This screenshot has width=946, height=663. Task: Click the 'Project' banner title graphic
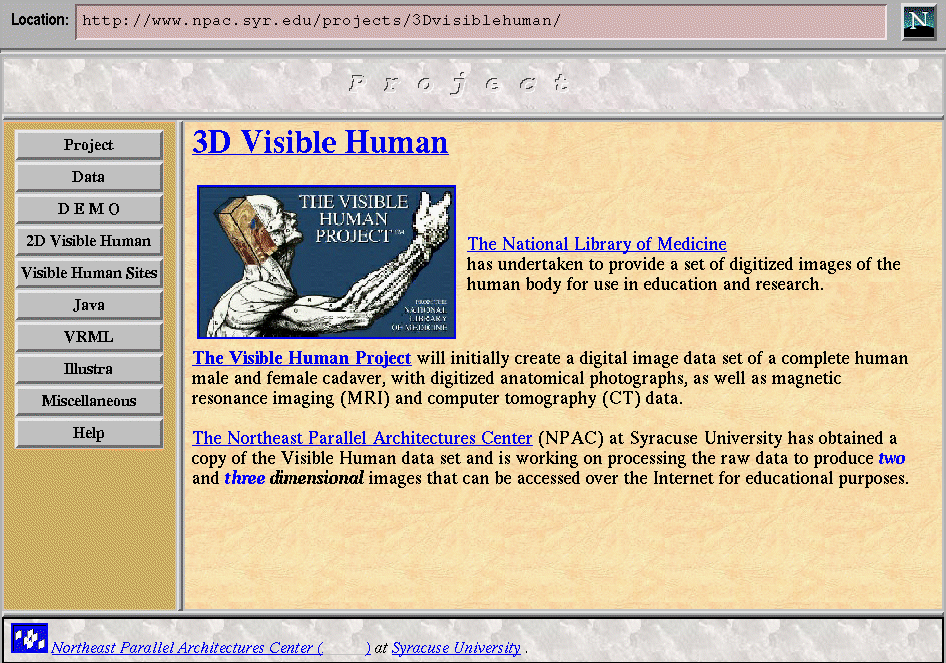459,83
